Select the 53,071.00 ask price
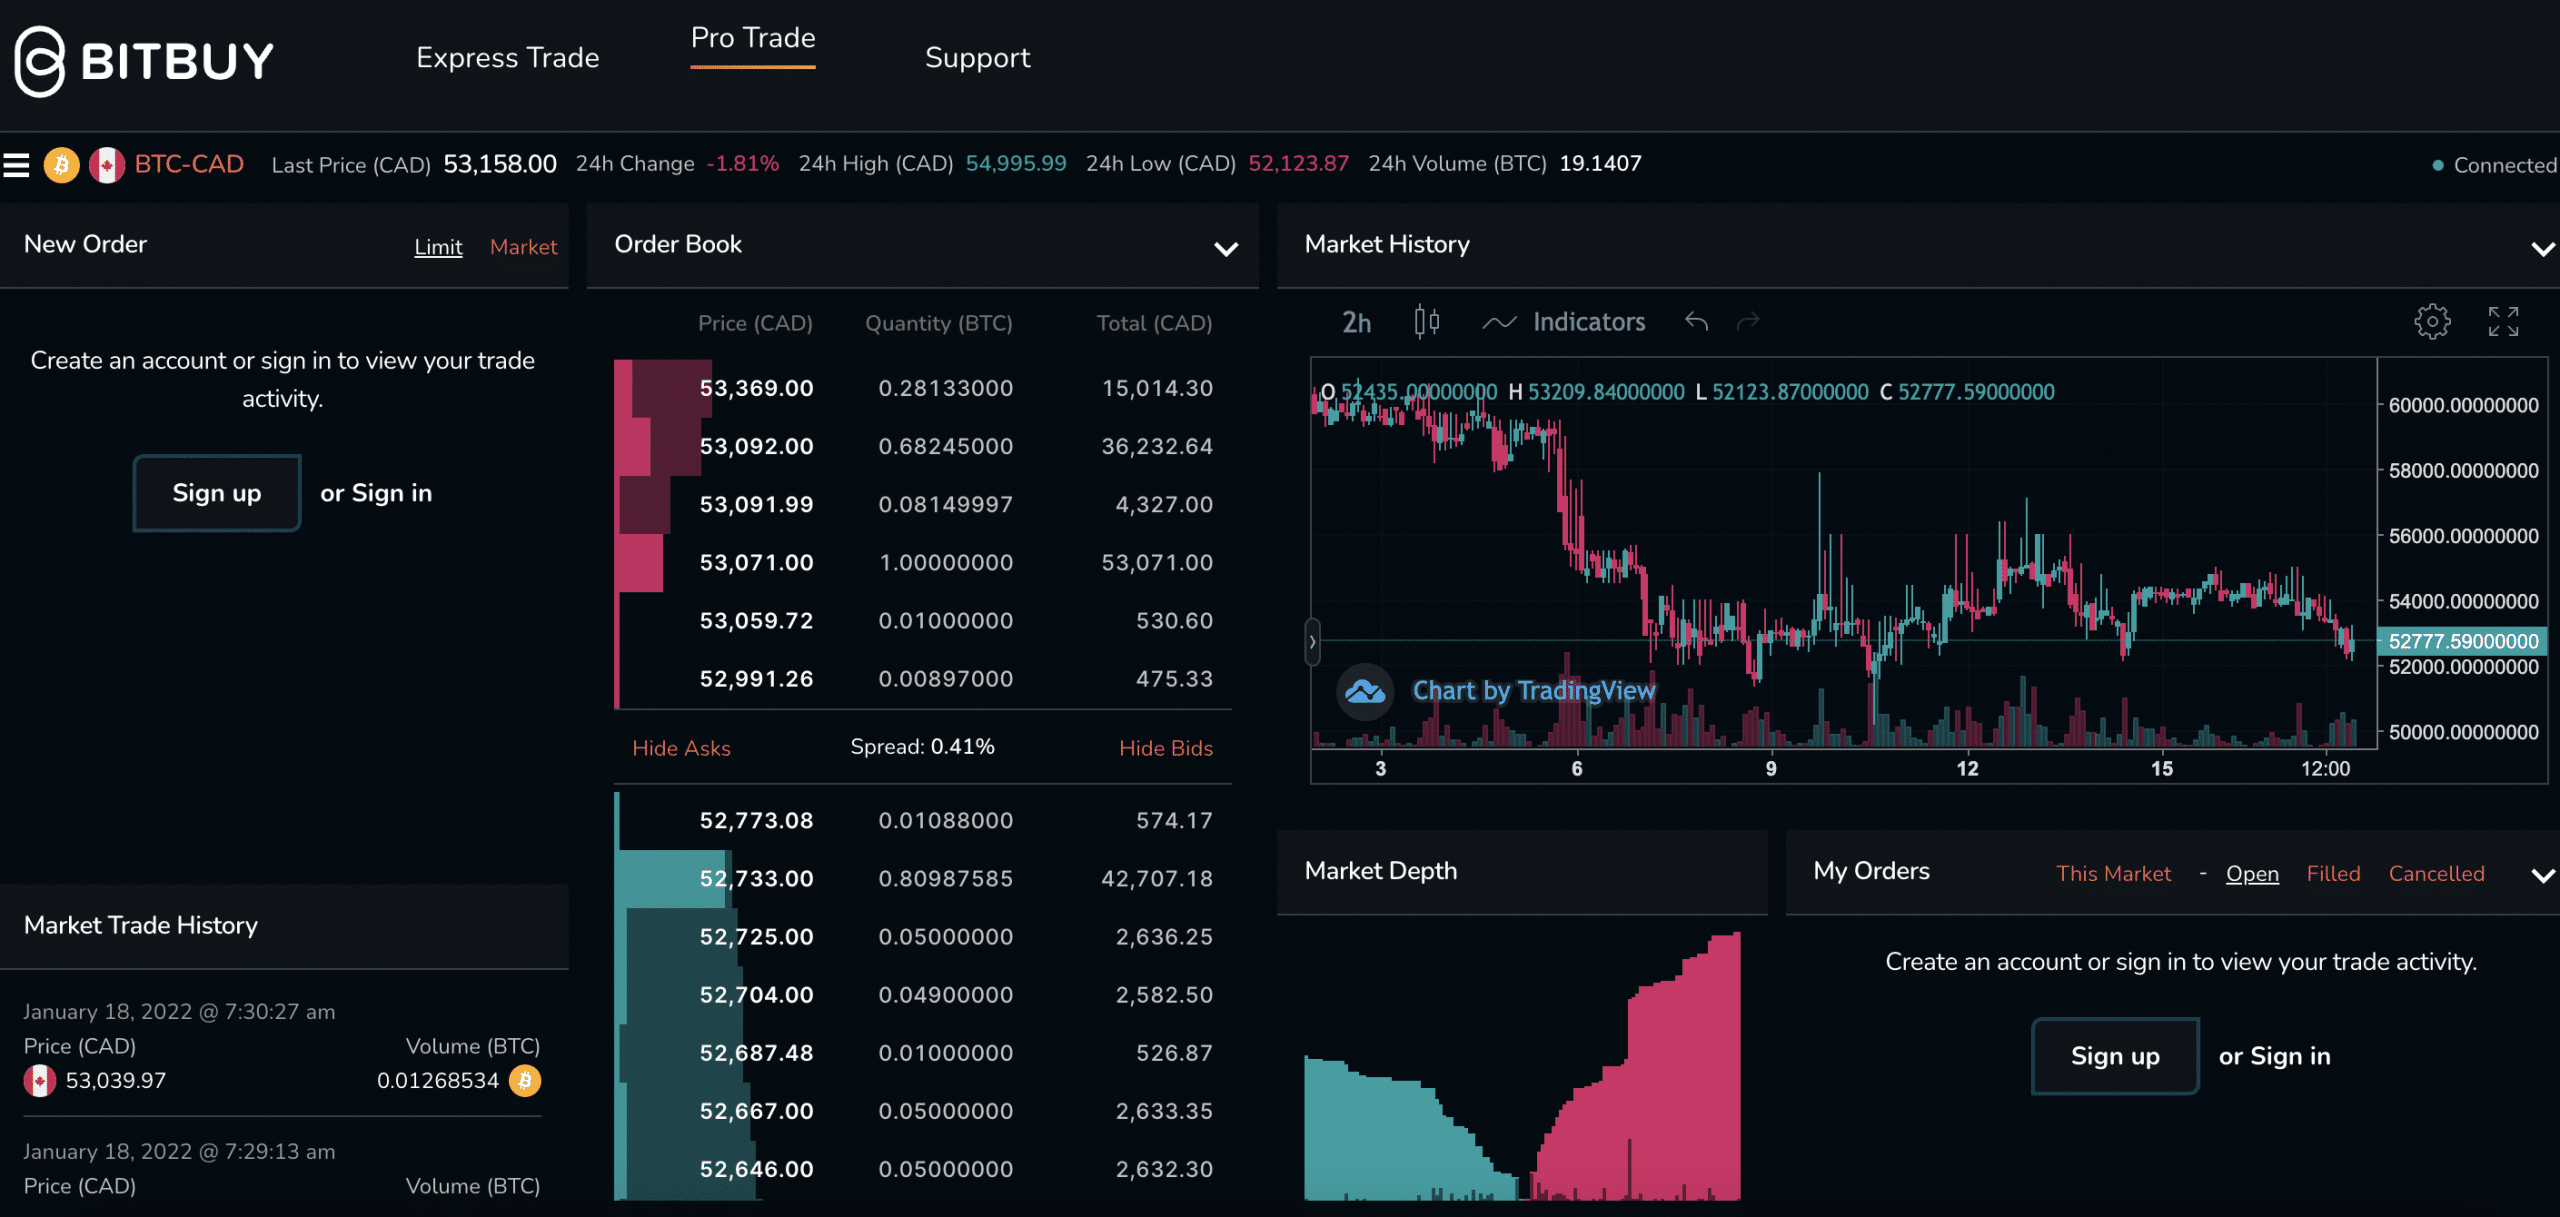This screenshot has width=2560, height=1217. (x=756, y=563)
